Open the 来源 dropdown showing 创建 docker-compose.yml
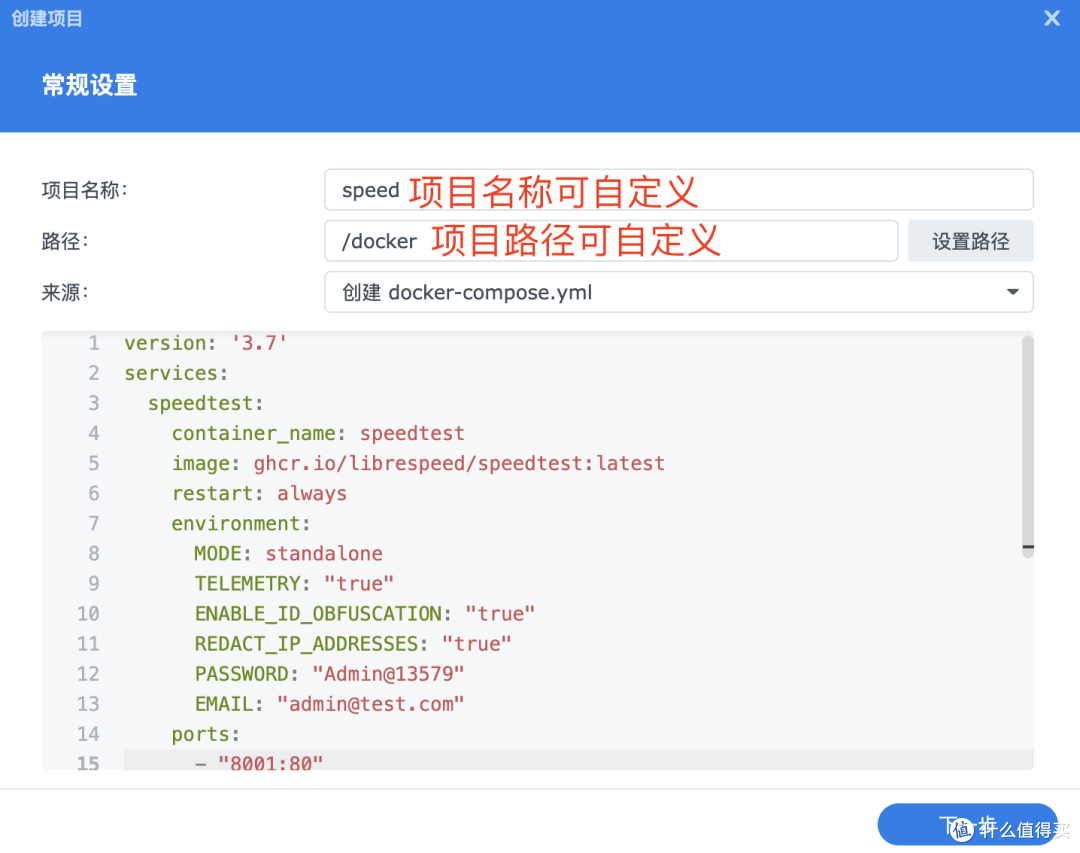The height and width of the screenshot is (853, 1080). [x=678, y=292]
